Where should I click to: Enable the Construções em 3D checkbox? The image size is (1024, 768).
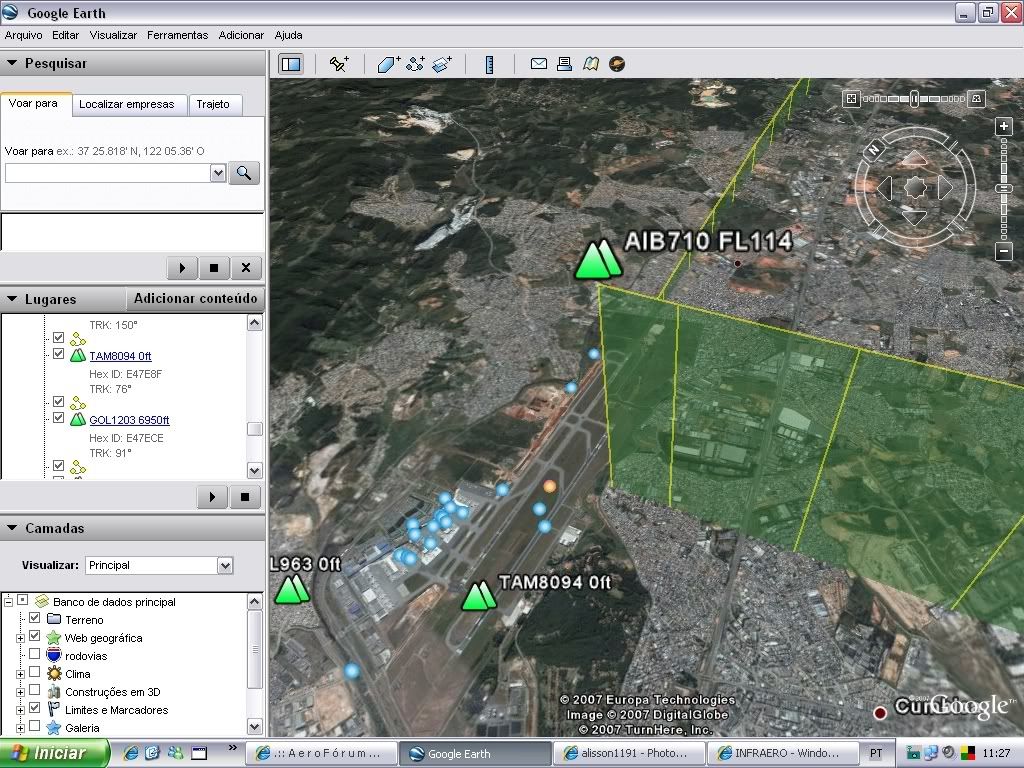click(35, 690)
